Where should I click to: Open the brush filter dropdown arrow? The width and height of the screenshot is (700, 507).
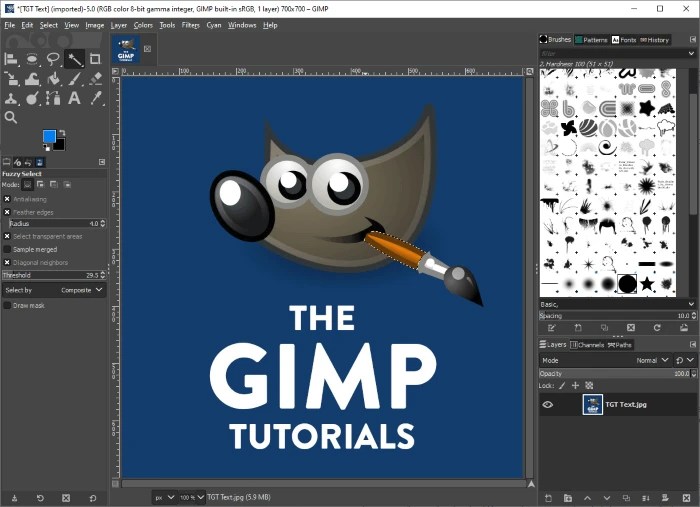pos(692,54)
